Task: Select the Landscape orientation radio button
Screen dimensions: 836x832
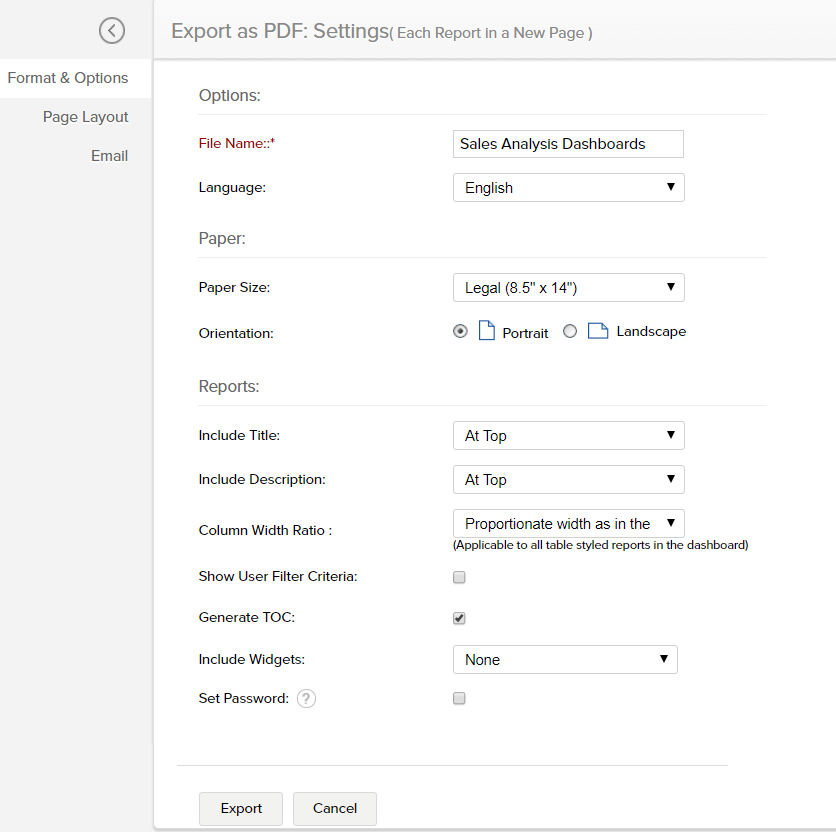Action: (570, 331)
